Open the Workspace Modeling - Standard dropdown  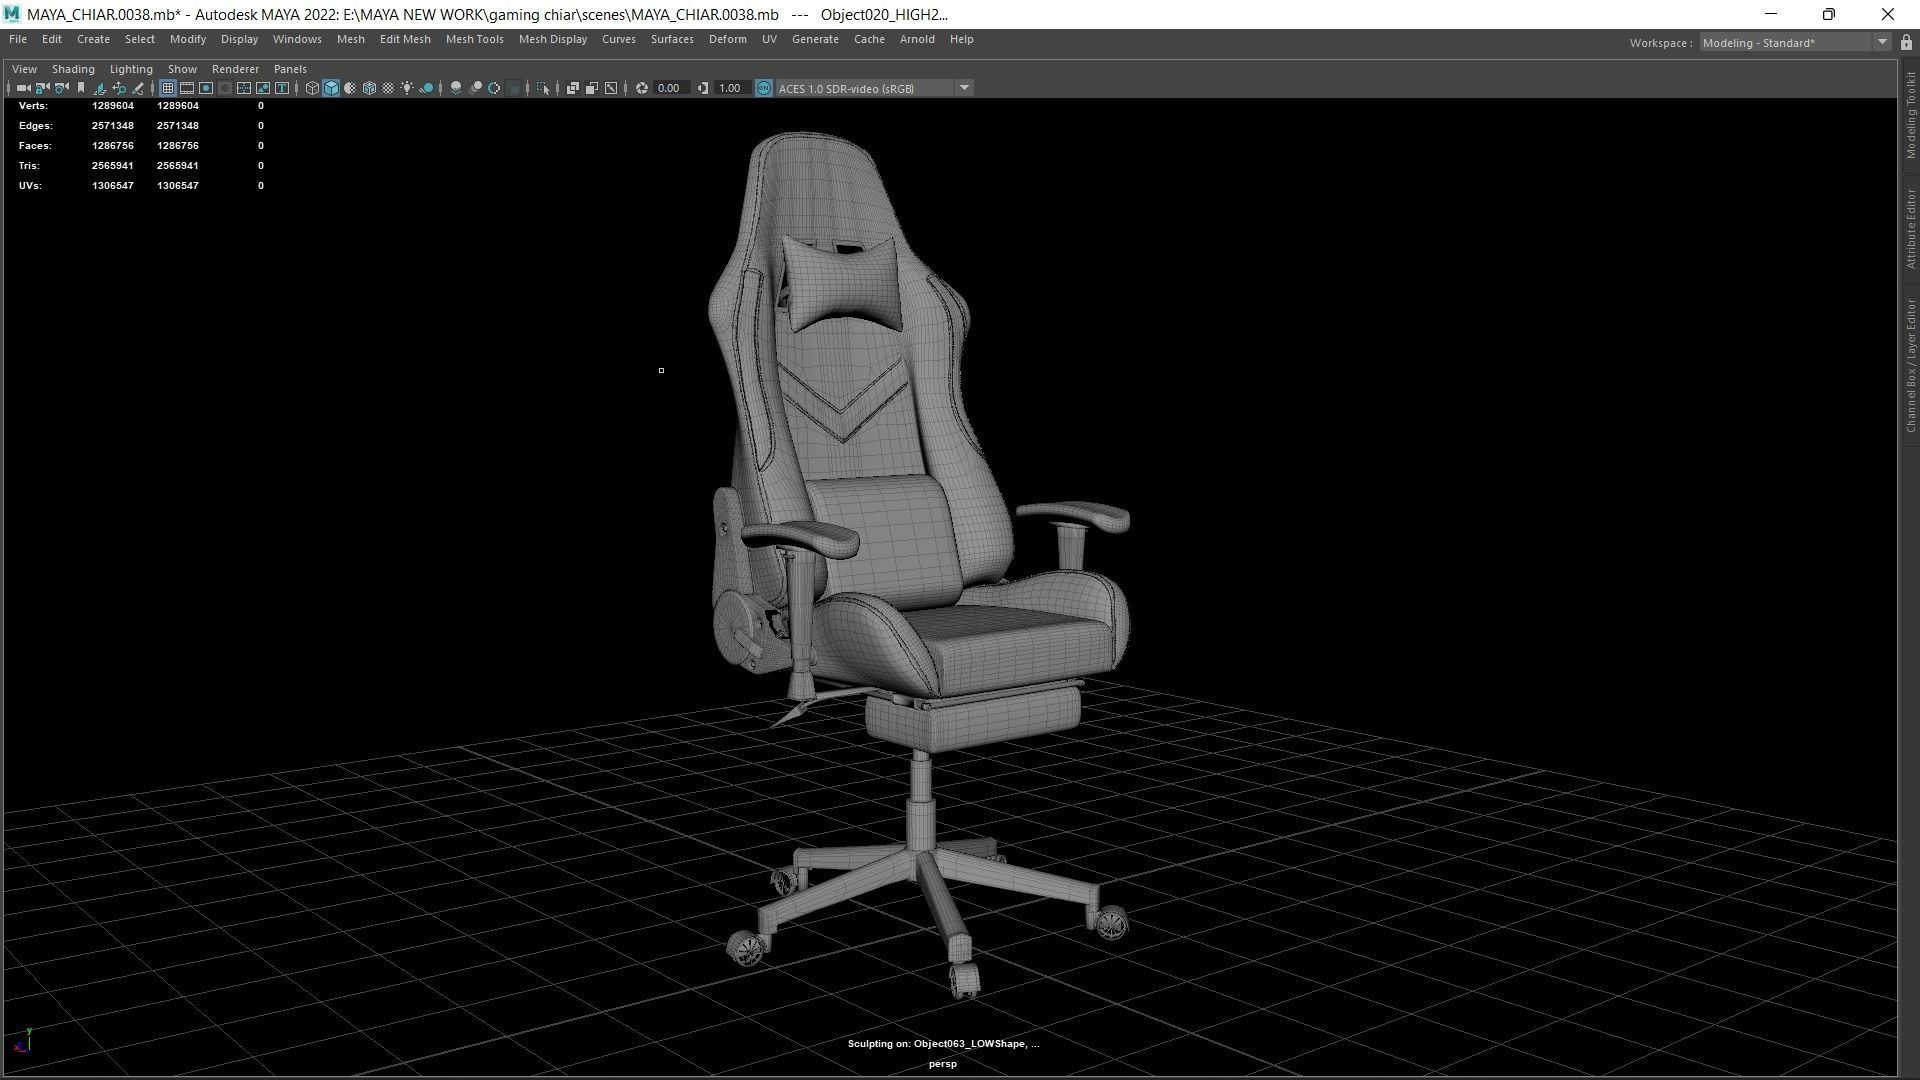1794,43
